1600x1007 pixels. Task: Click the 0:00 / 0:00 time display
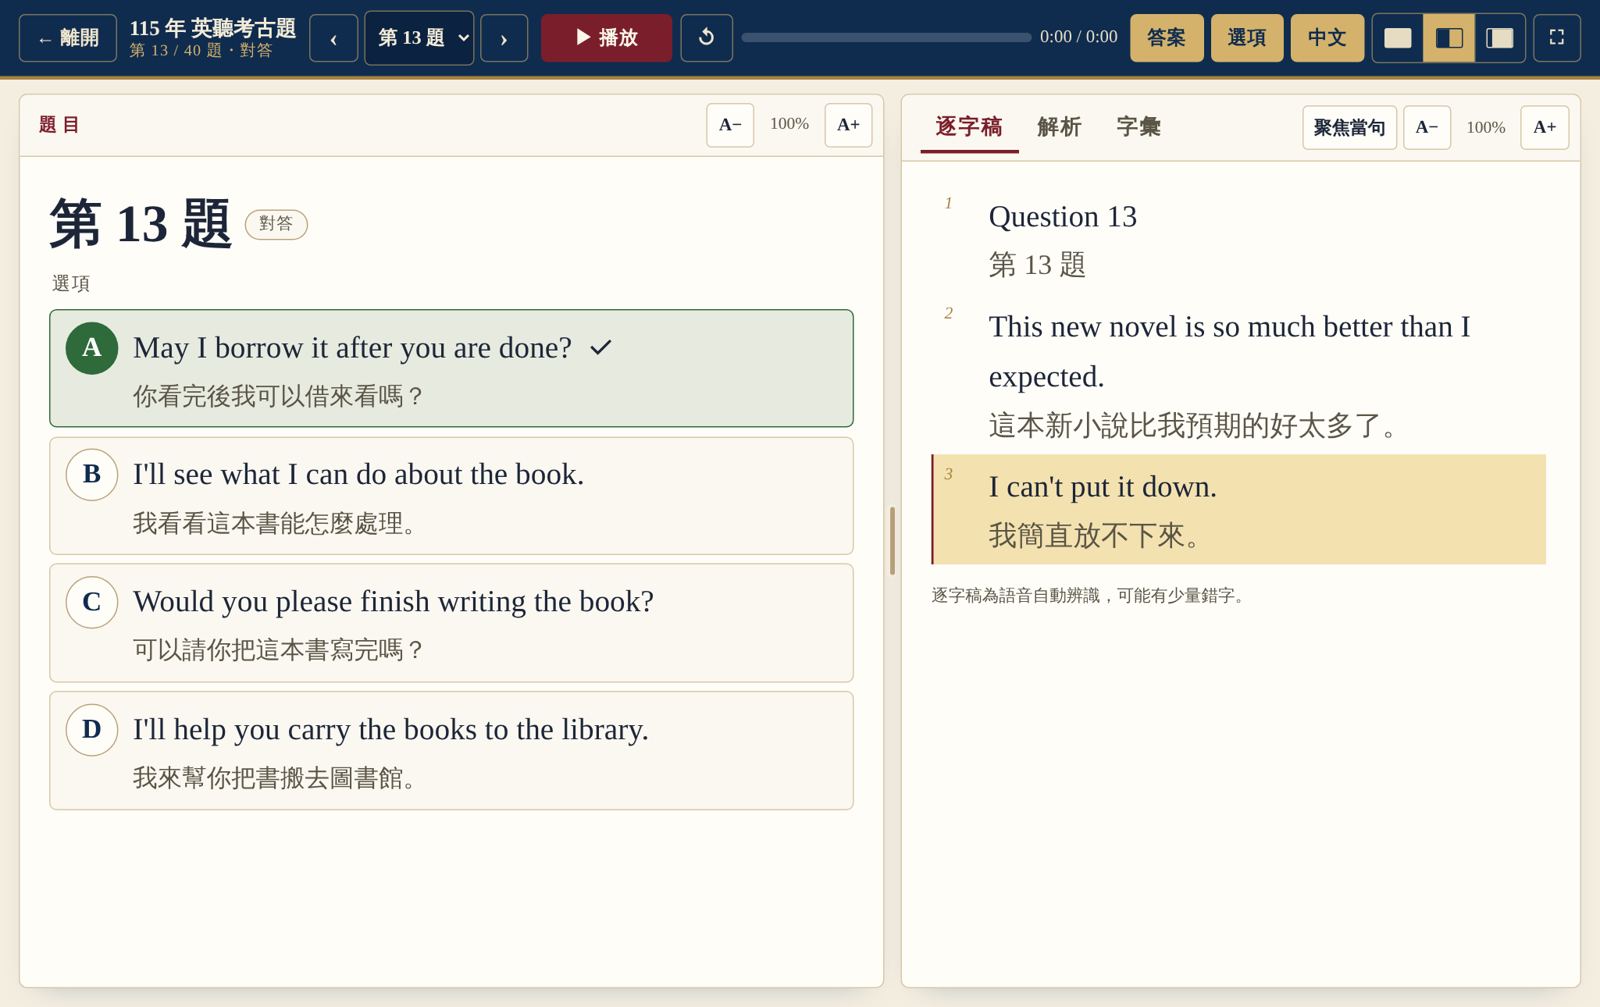[x=1079, y=37]
